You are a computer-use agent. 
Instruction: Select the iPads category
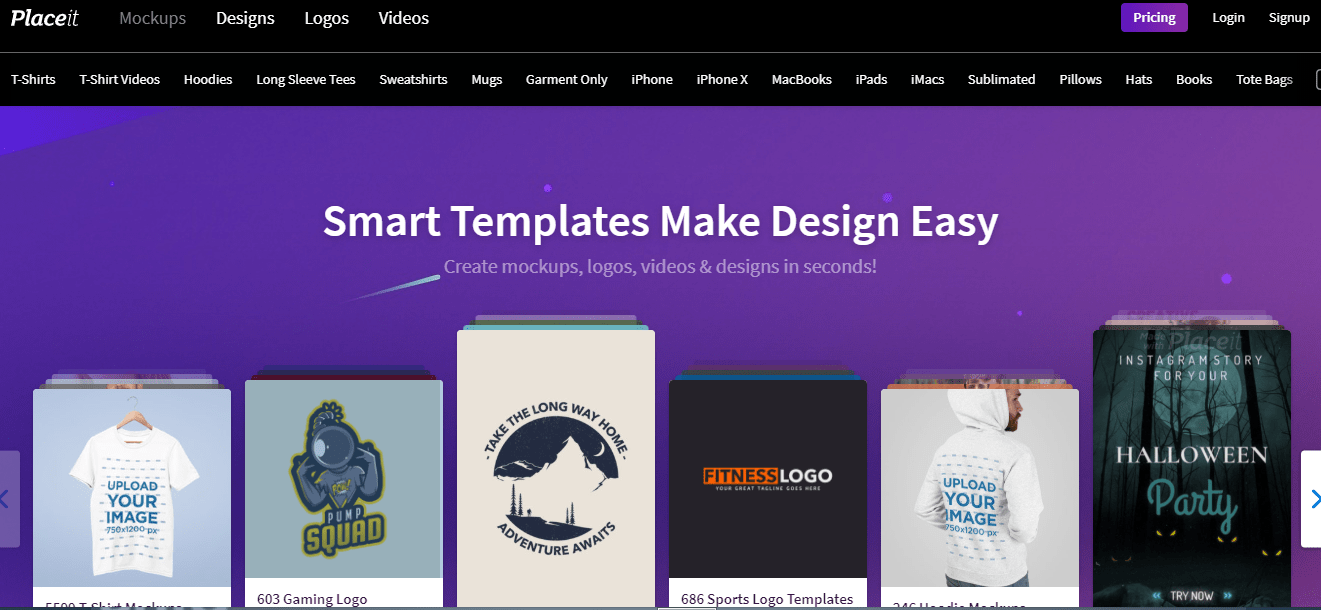pyautogui.click(x=871, y=80)
